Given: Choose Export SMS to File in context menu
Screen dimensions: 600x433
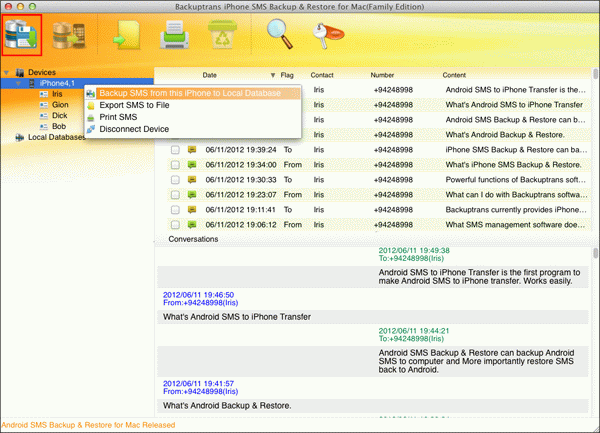Looking at the screenshot, I should pyautogui.click(x=193, y=105).
